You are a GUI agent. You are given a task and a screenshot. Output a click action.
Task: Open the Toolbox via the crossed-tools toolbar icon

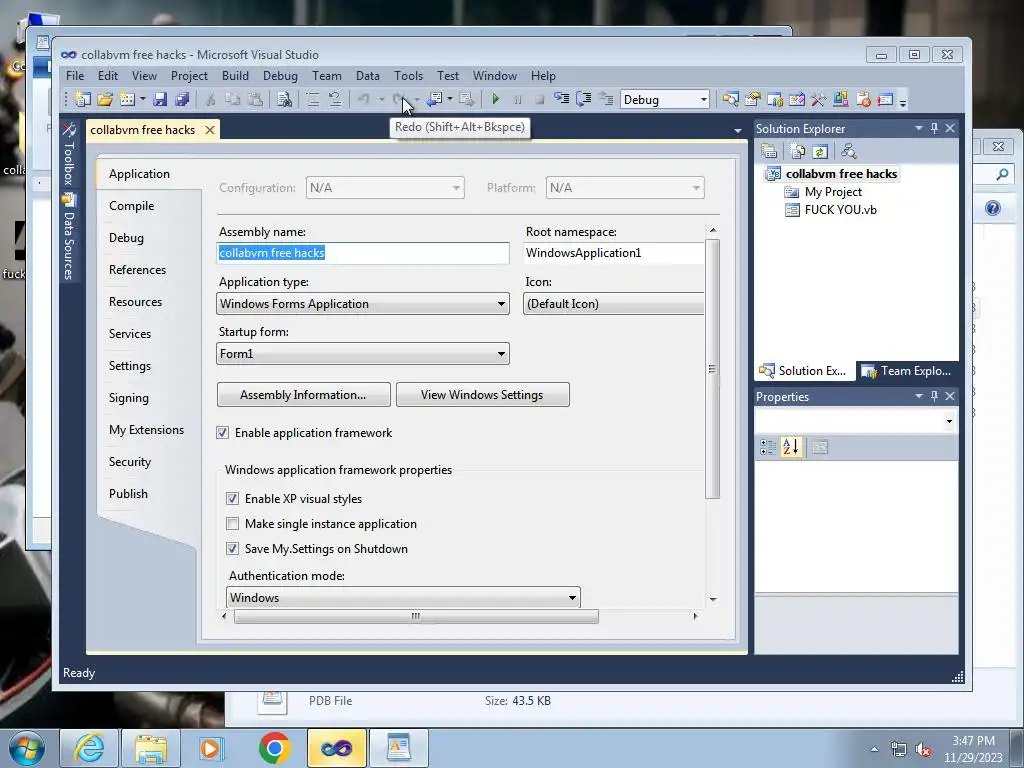[818, 99]
